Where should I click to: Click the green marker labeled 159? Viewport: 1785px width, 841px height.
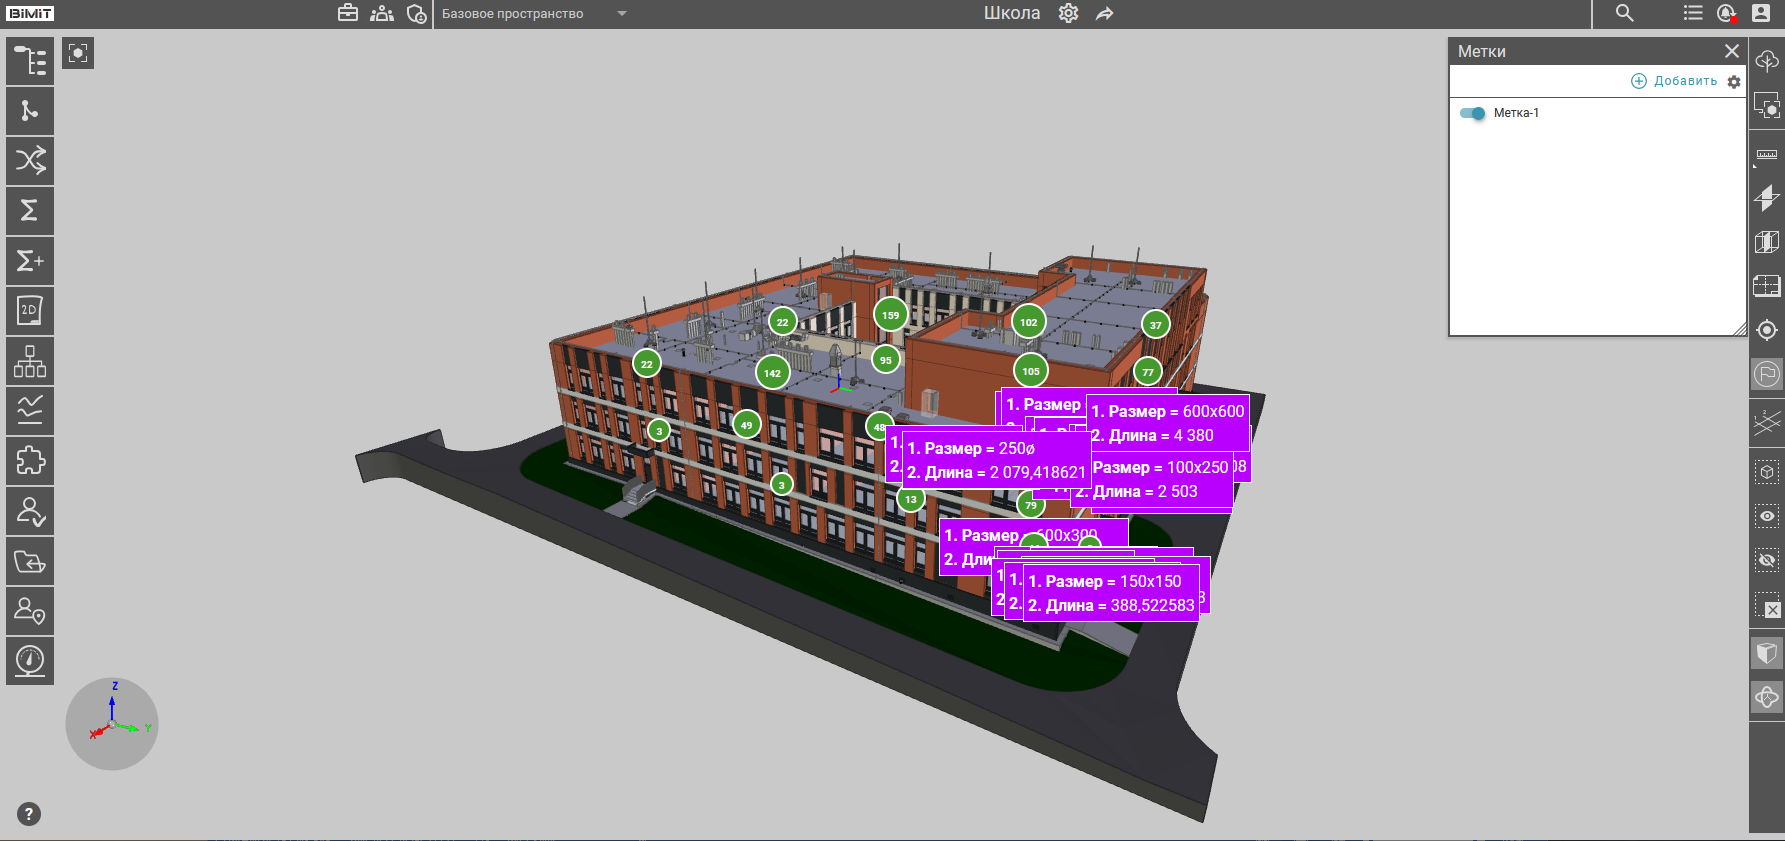890,315
